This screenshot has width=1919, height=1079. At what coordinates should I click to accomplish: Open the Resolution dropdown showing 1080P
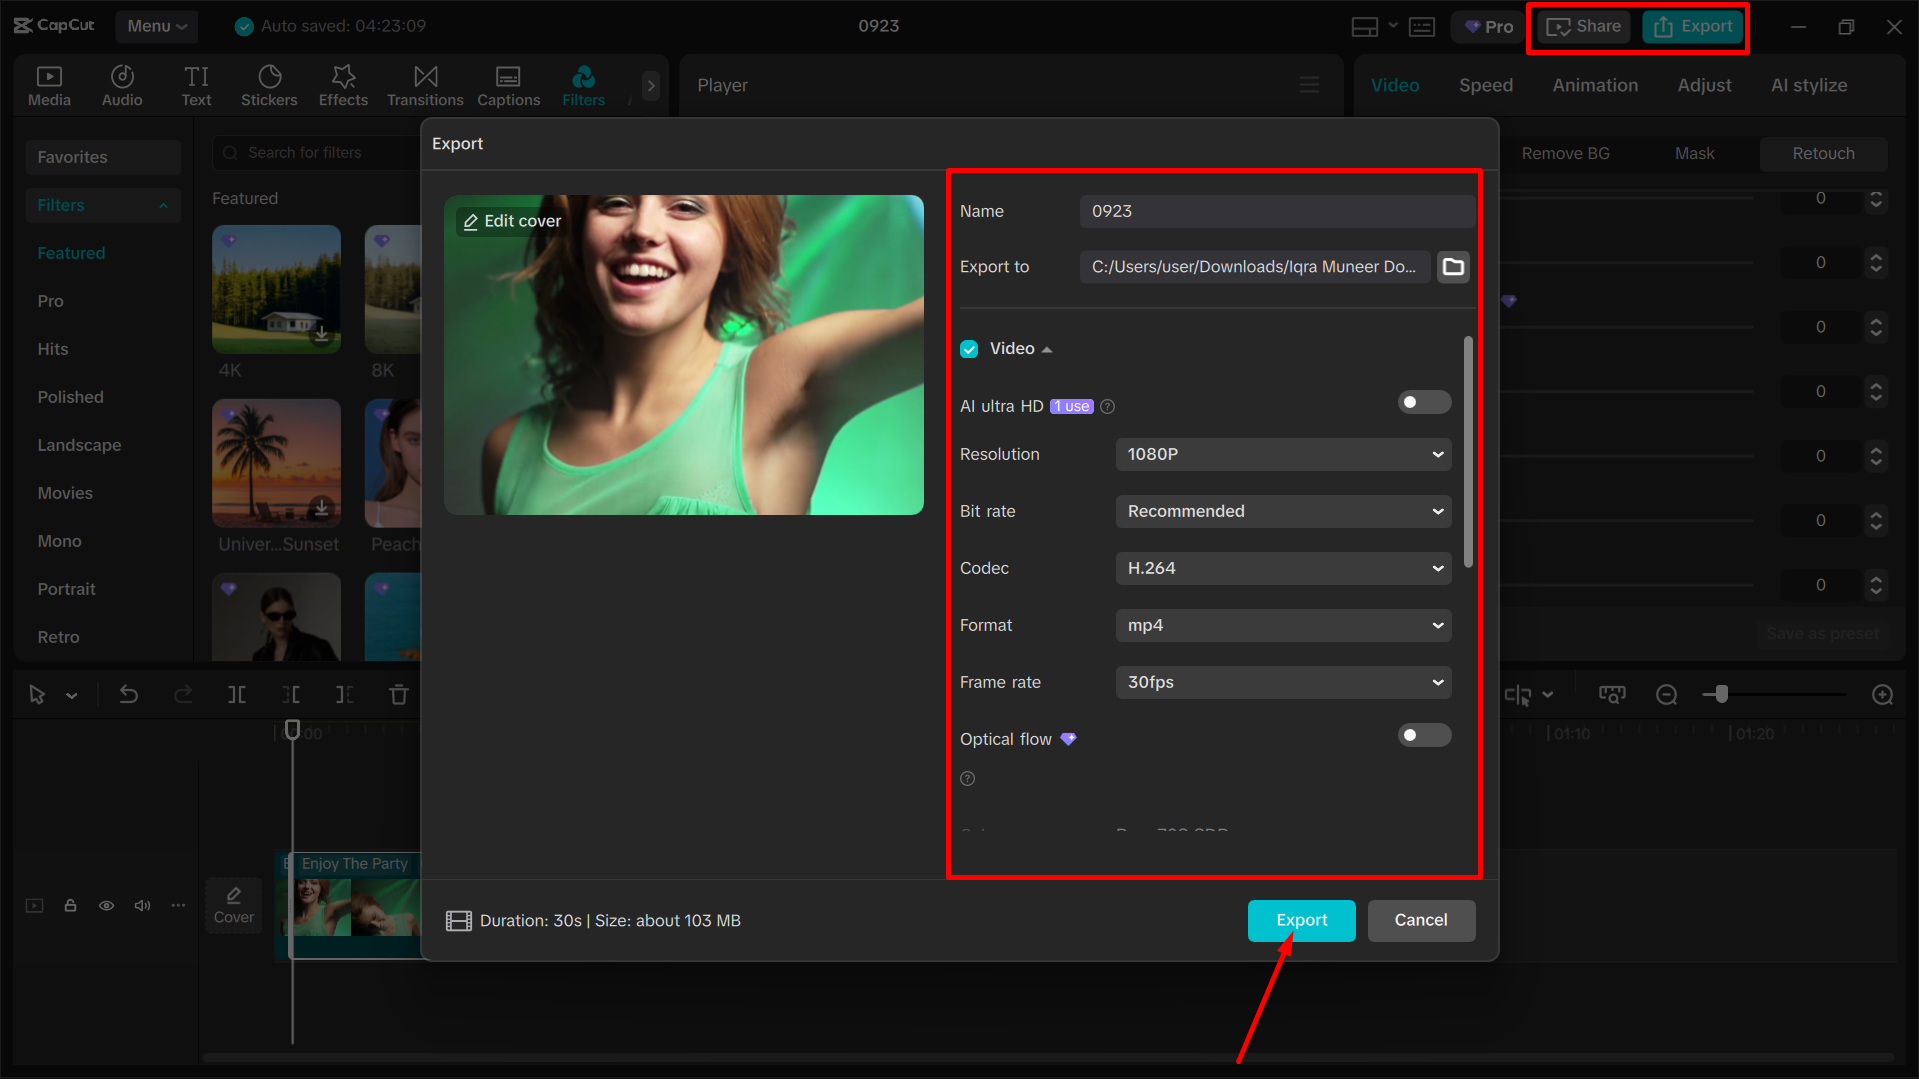pyautogui.click(x=1282, y=454)
